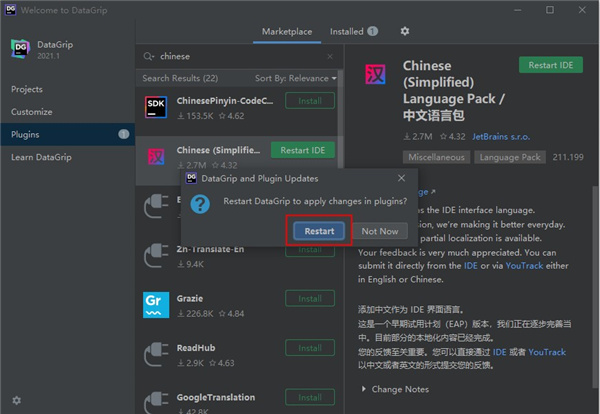Click the Chinese language pack icon in list
Screen dimensions: 600x414
click(x=155, y=157)
